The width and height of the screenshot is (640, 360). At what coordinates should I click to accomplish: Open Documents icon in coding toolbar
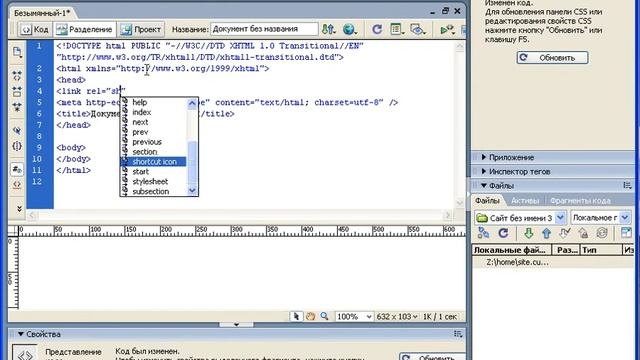click(x=17, y=52)
